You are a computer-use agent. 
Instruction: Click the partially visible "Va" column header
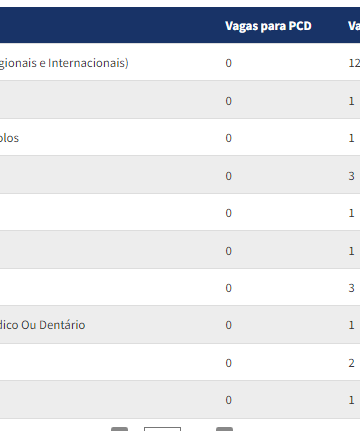(354, 26)
